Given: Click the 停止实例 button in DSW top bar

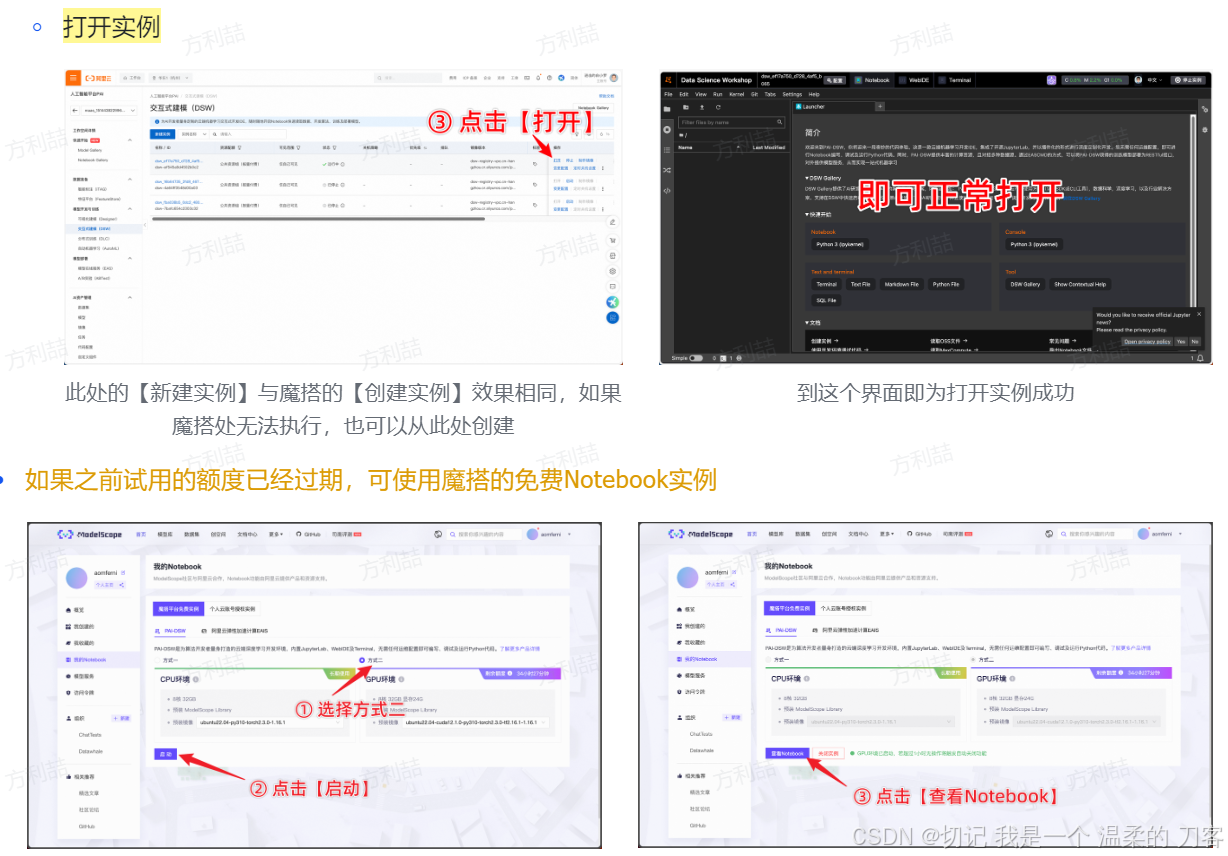Looking at the screenshot, I should (x=1188, y=80).
